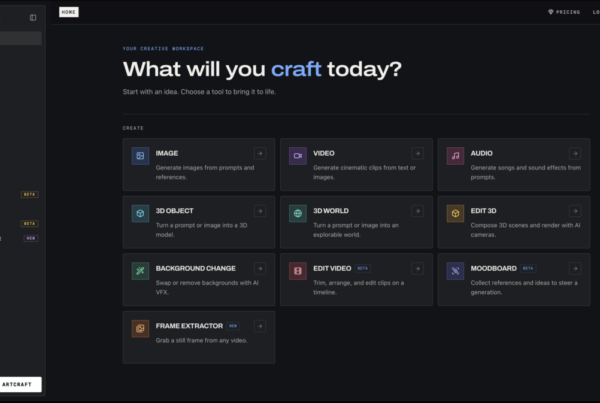This screenshot has height=403, width=600.
Task: Open Video via its arrow button
Action: point(417,153)
